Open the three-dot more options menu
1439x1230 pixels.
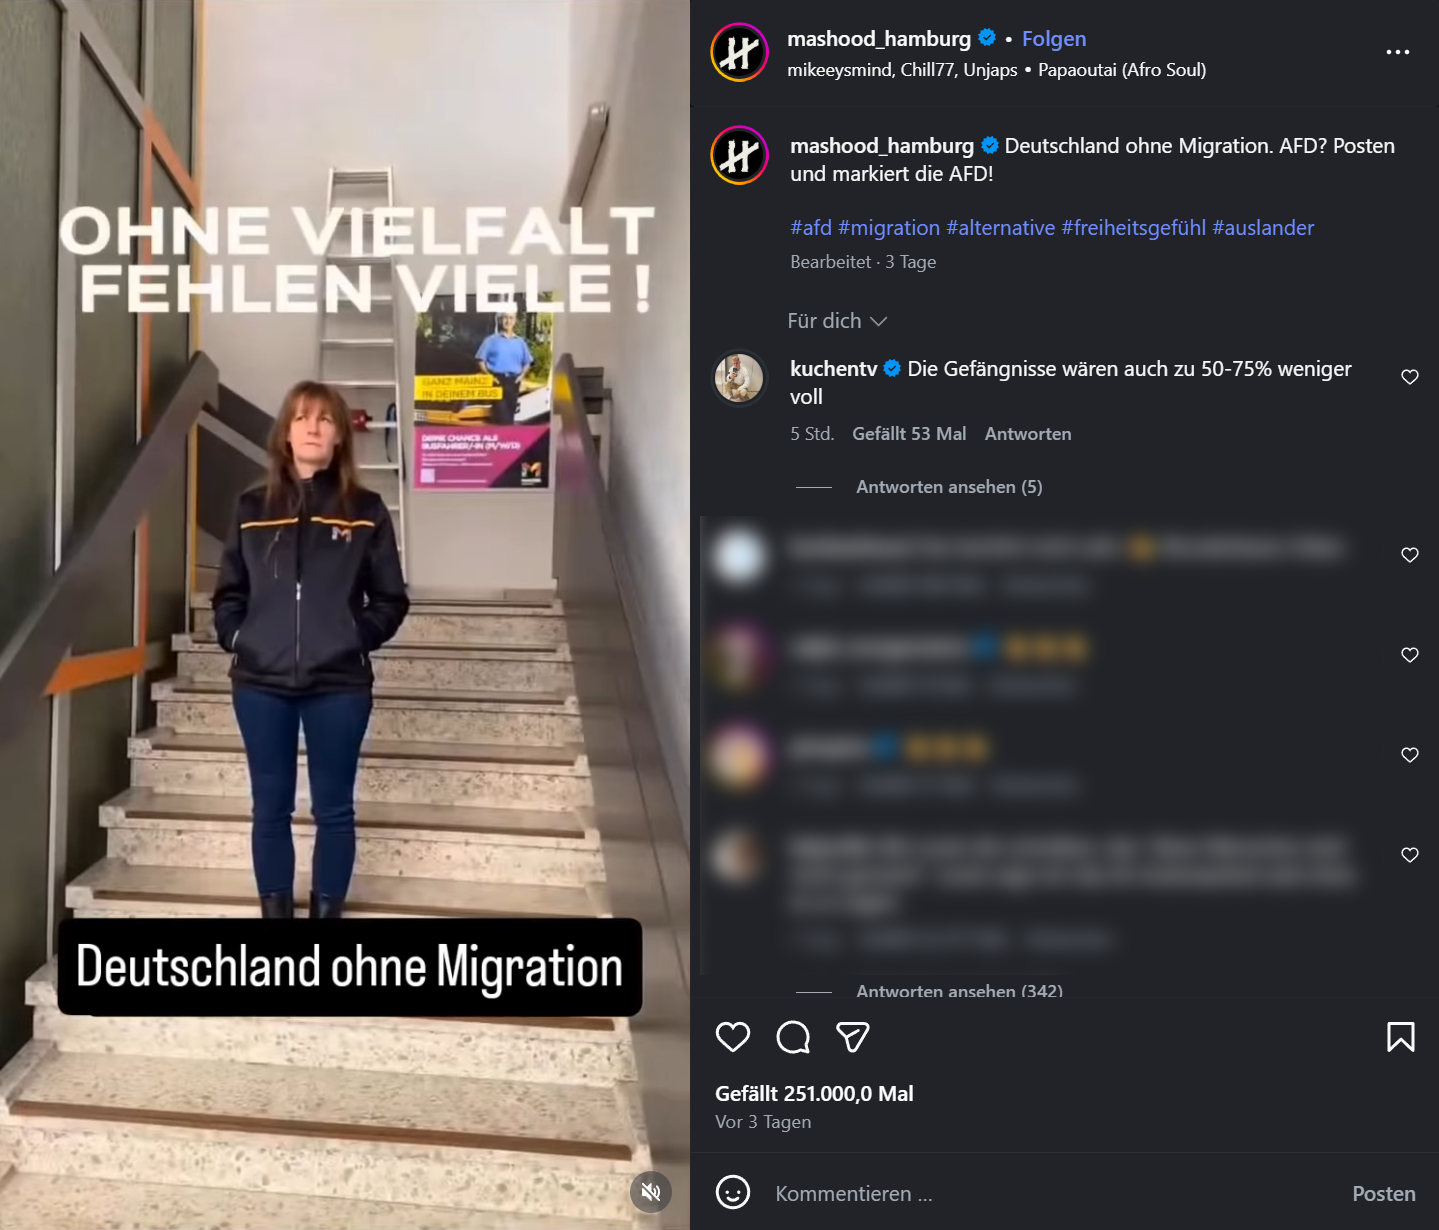(1398, 52)
